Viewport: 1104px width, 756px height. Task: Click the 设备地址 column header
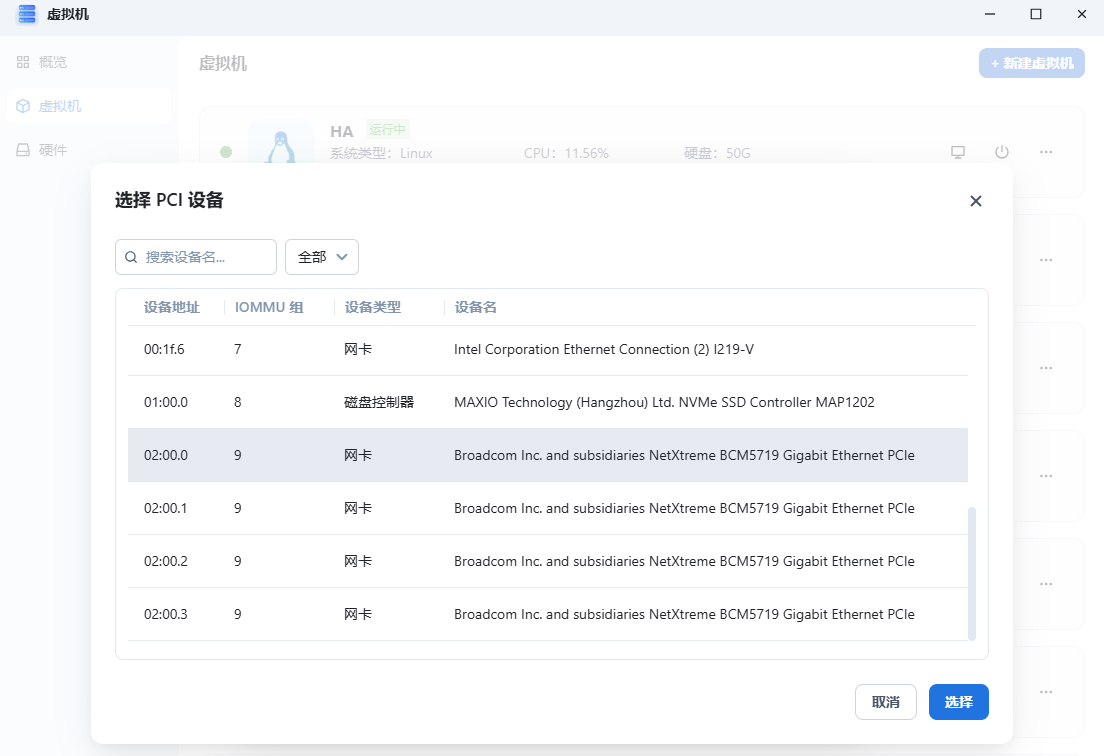tap(172, 308)
